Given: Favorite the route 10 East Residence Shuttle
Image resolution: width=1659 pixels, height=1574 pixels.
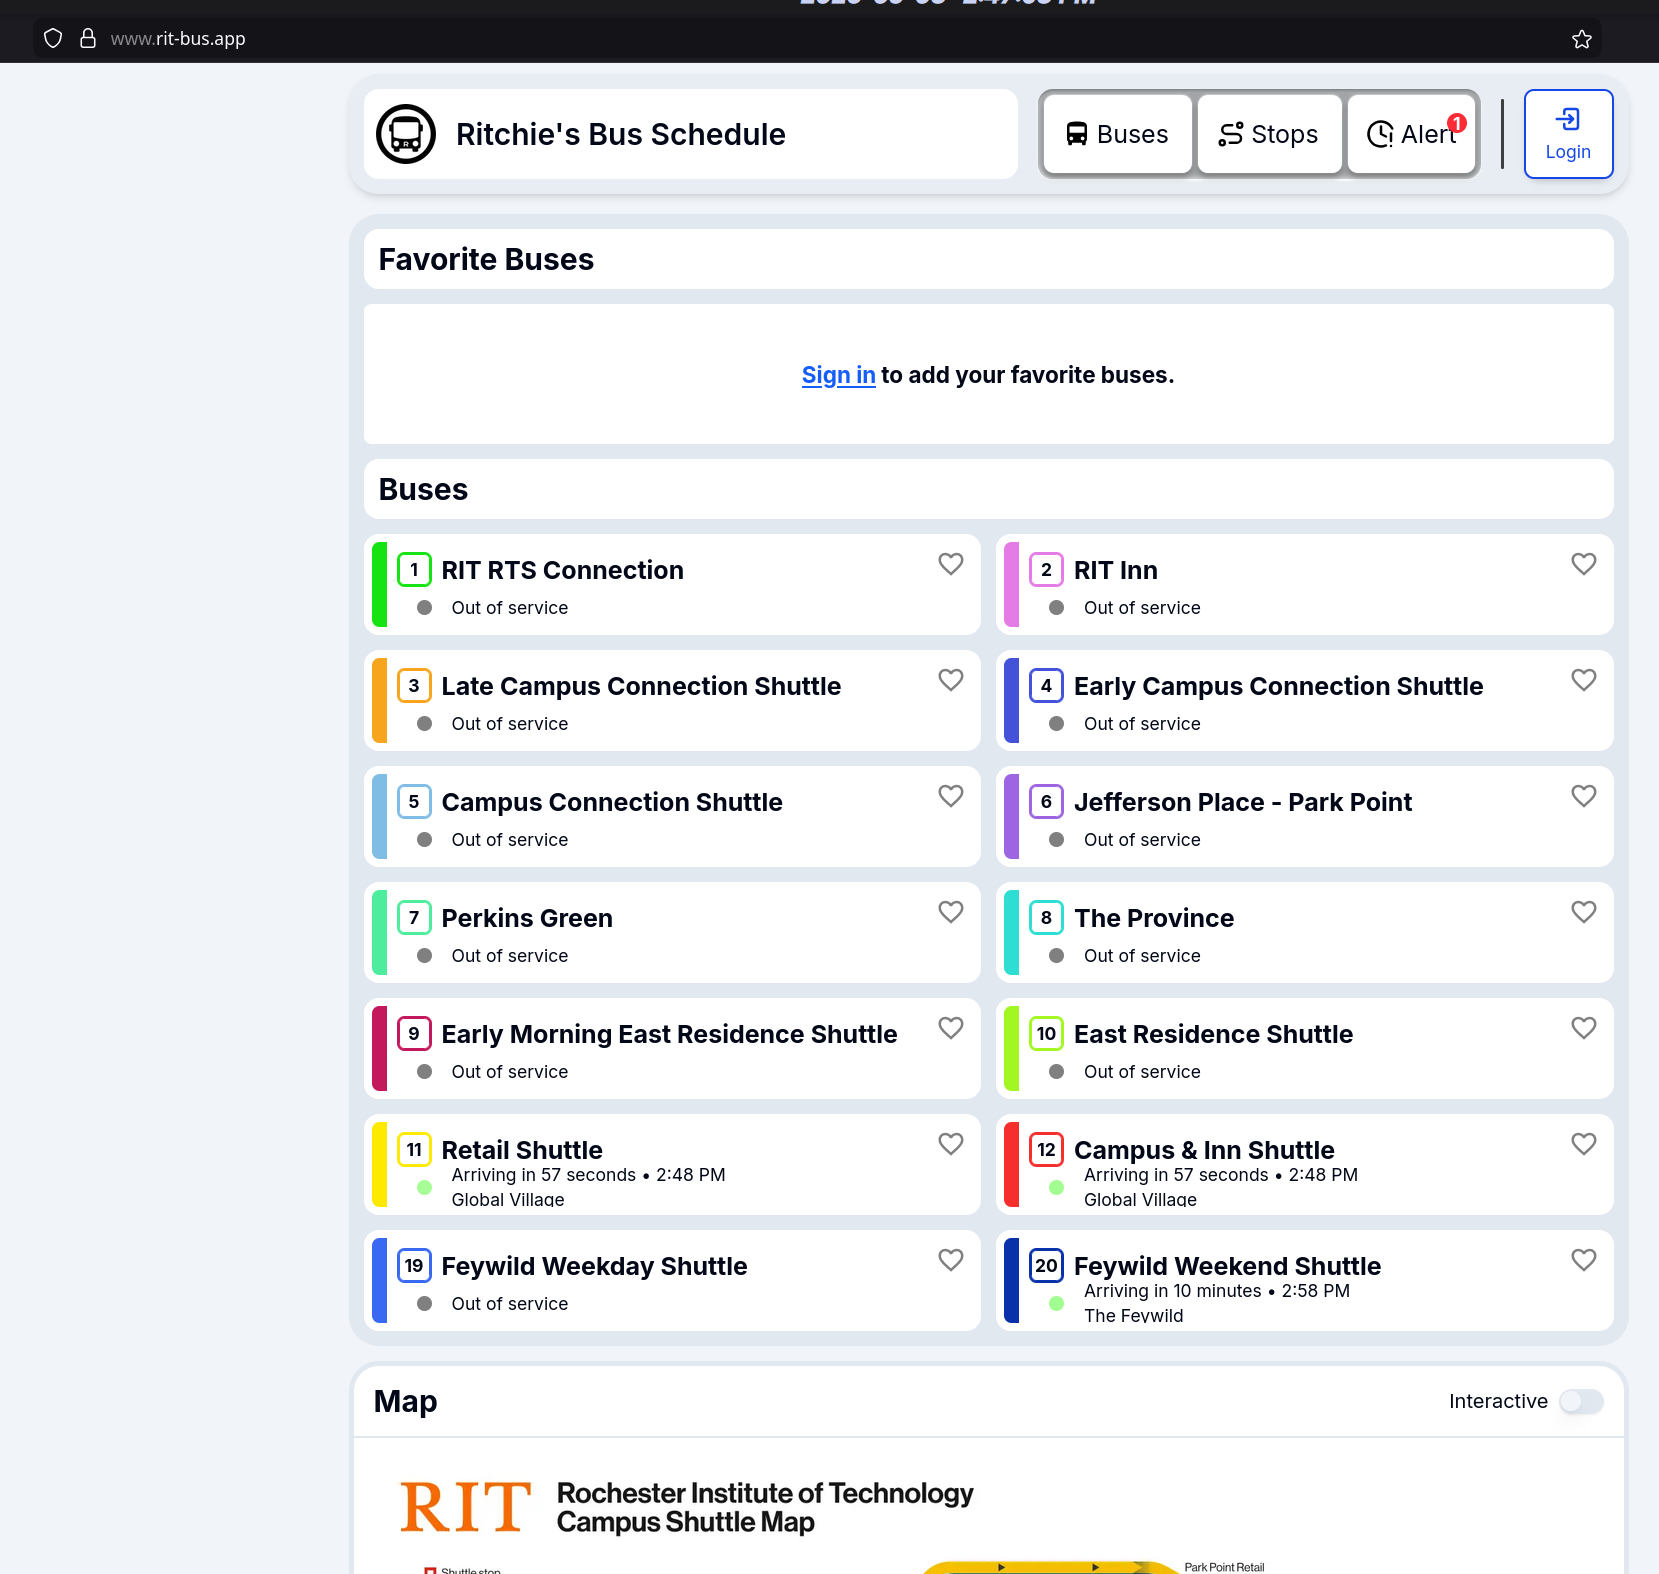Looking at the screenshot, I should click(x=1584, y=1028).
